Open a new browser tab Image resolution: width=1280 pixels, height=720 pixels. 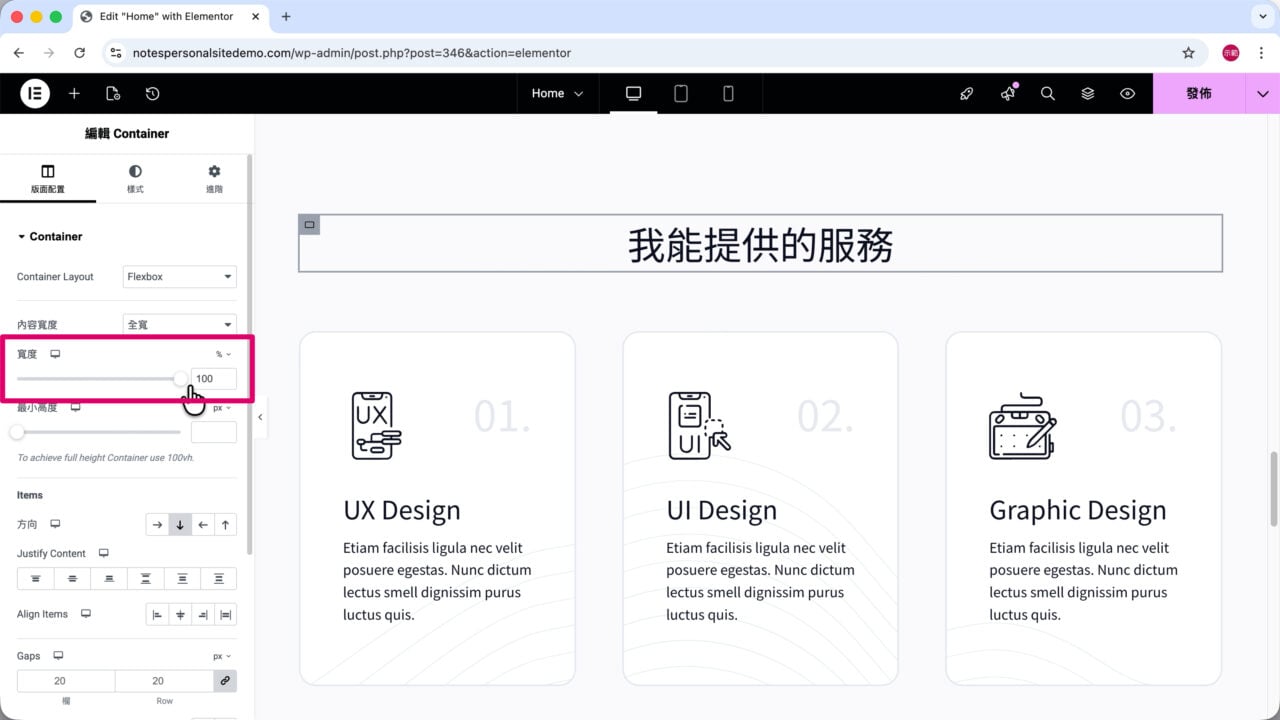pos(286,16)
